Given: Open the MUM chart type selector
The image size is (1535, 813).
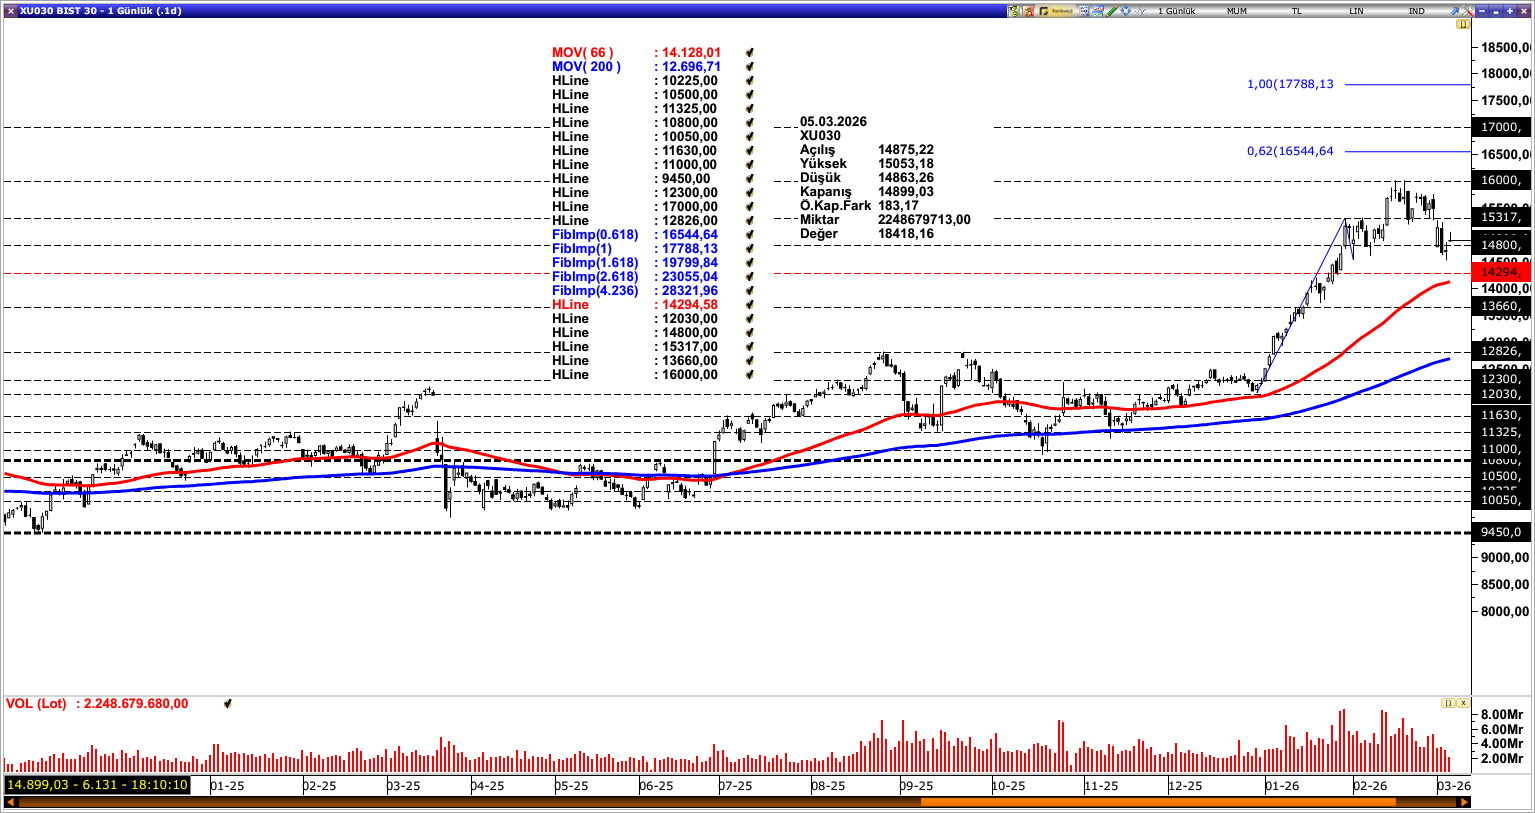Looking at the screenshot, I should point(1236,9).
